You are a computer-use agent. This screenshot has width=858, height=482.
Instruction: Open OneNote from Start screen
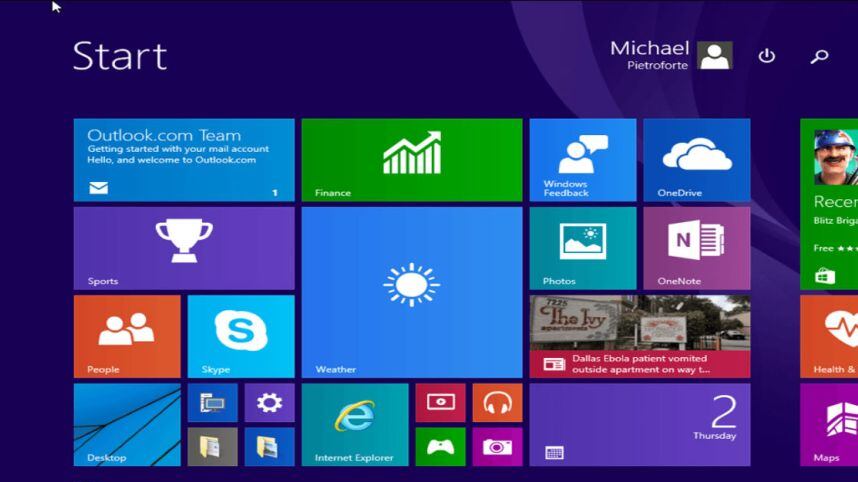pyautogui.click(x=696, y=247)
